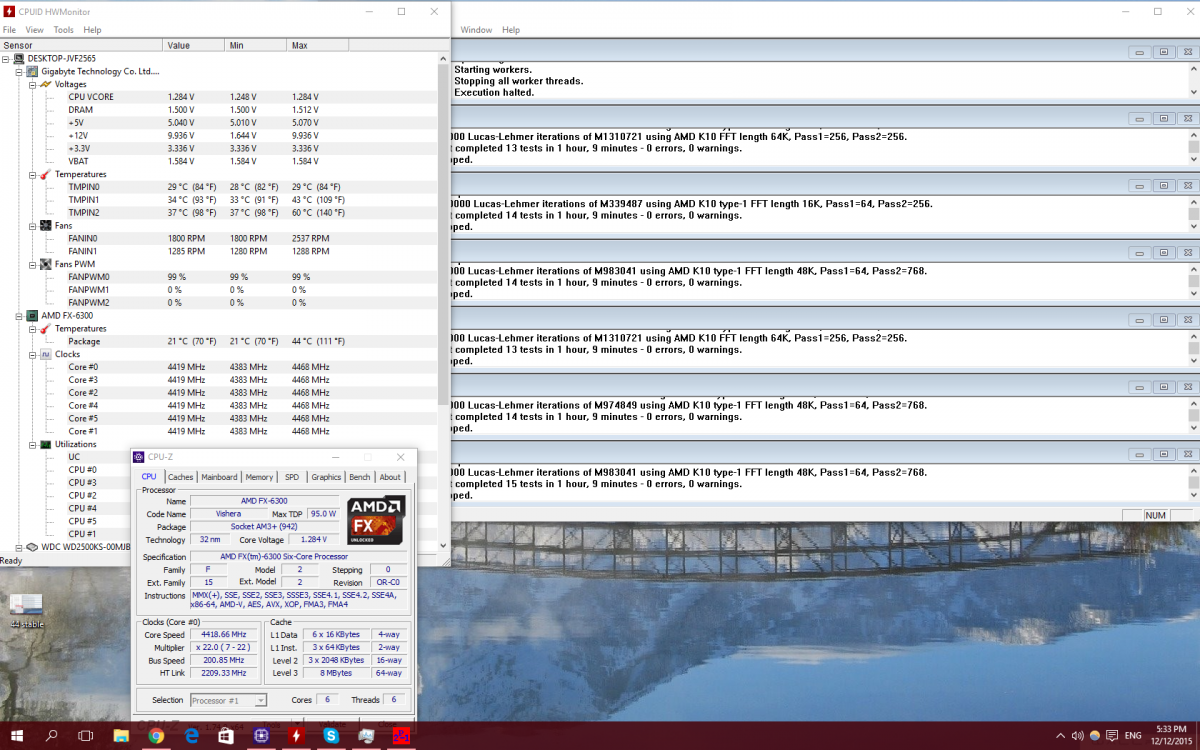Viewport: 1200px width, 750px height.
Task: Click the DESKTOP-JVF2565 computer icon
Action: click(x=20, y=58)
